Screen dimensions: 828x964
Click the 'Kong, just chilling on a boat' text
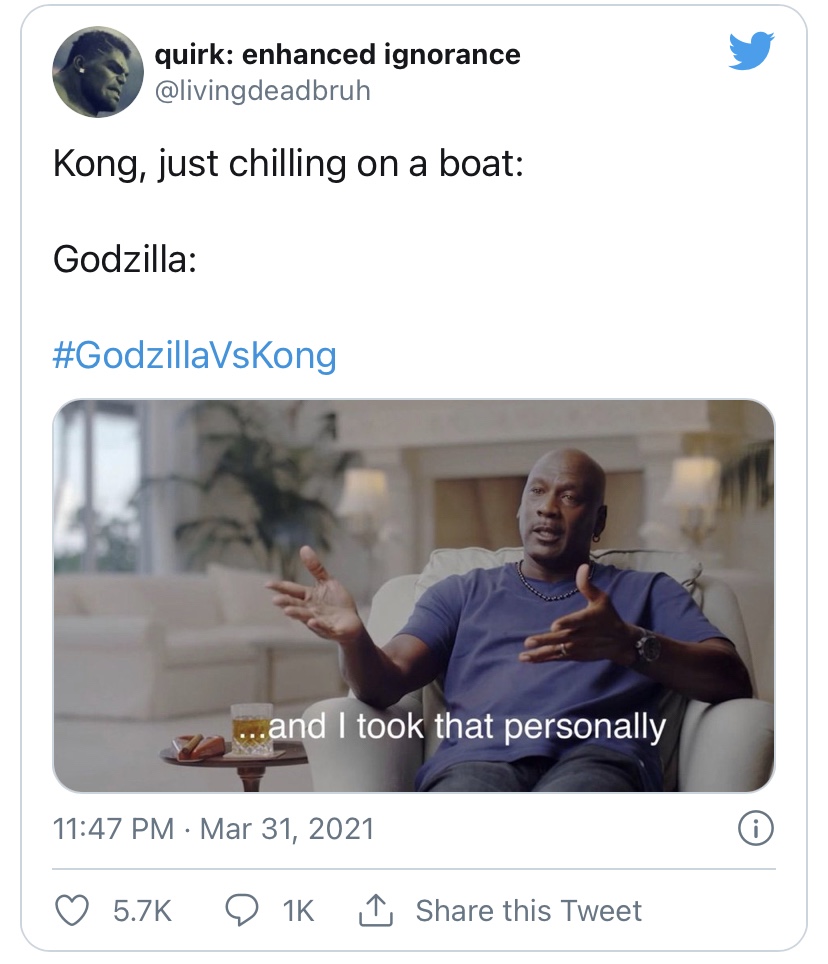tap(287, 162)
